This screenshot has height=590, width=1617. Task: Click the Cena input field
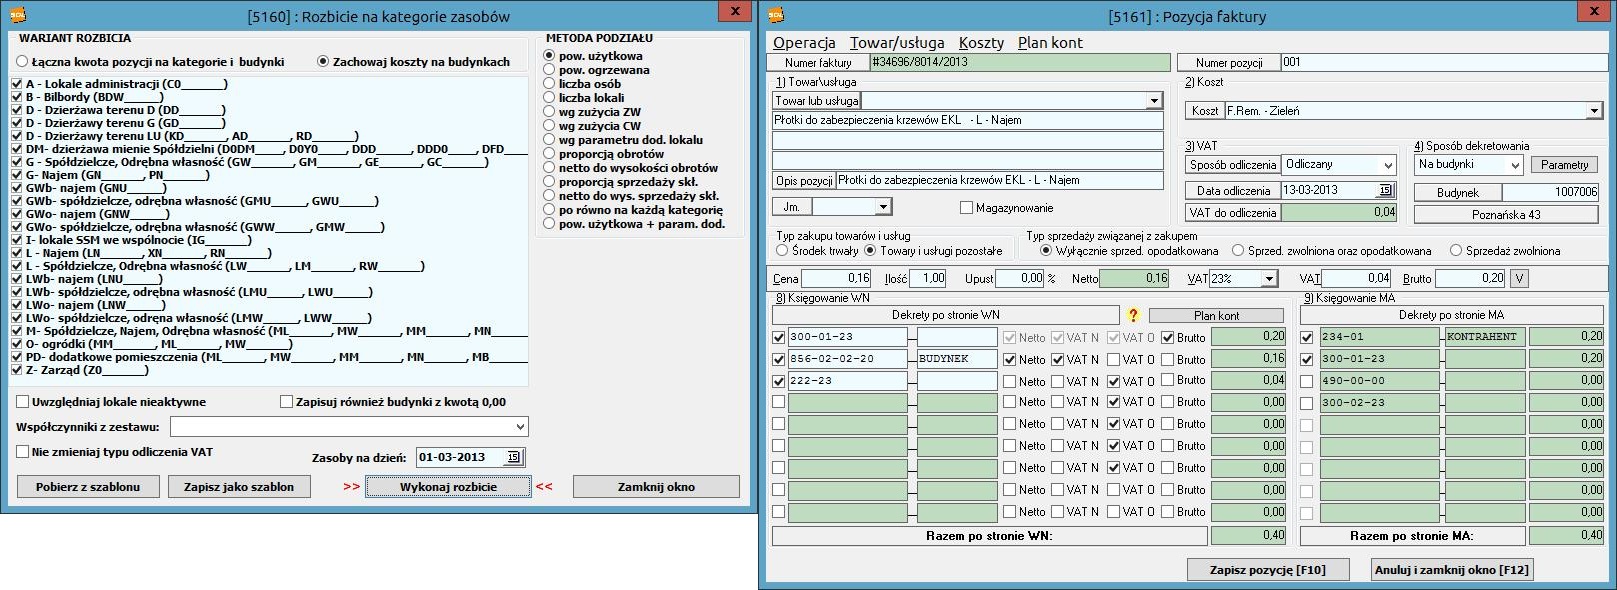point(836,279)
